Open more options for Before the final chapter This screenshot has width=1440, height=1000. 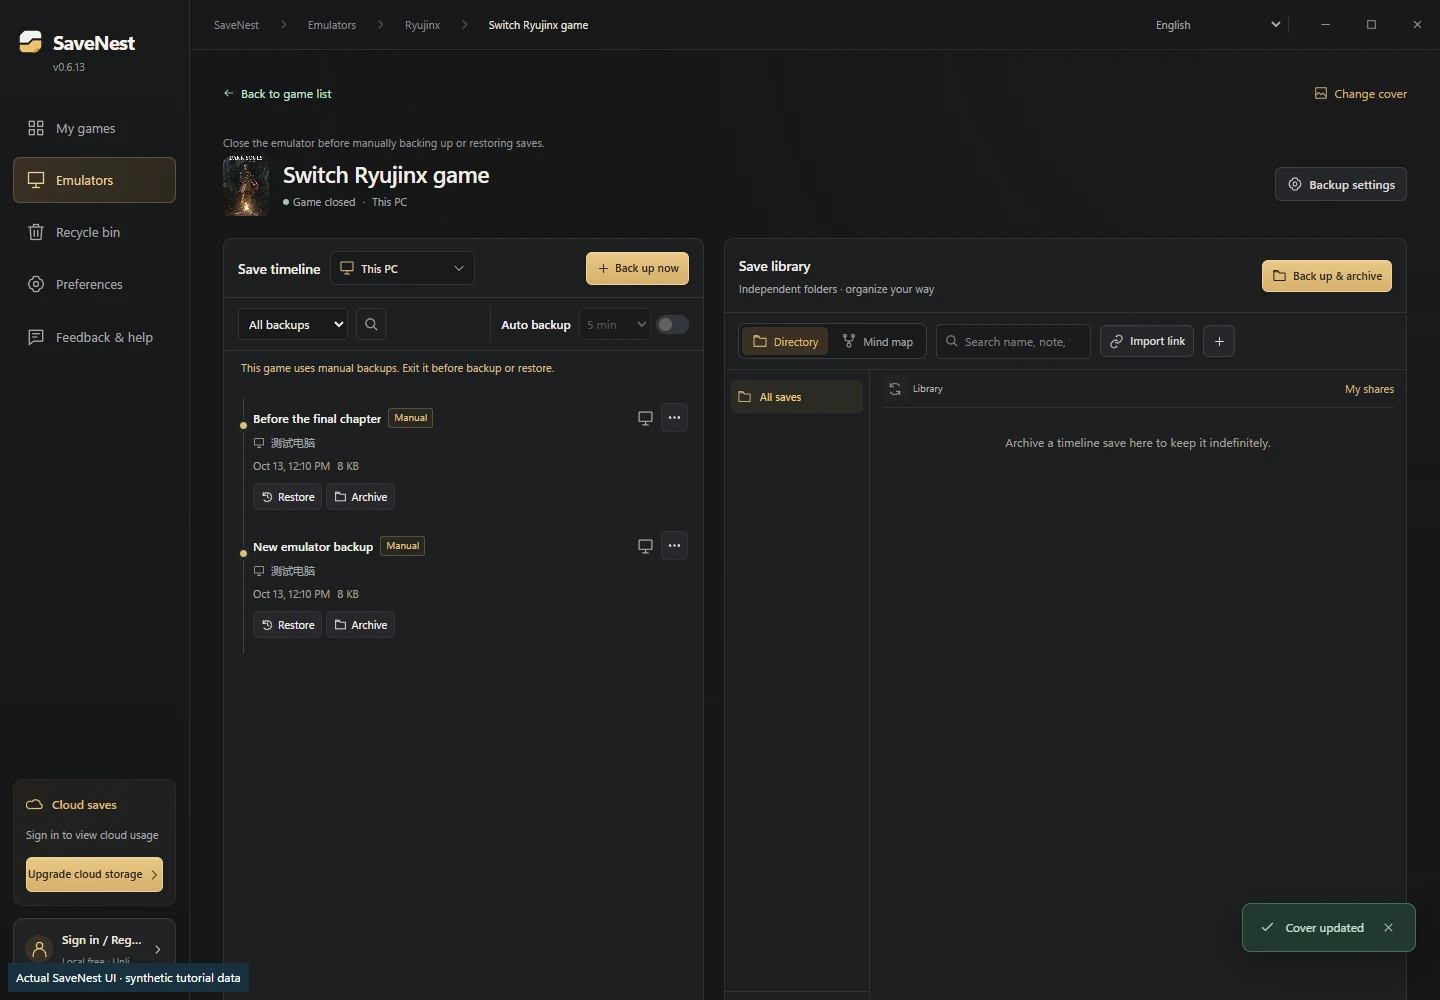click(675, 418)
